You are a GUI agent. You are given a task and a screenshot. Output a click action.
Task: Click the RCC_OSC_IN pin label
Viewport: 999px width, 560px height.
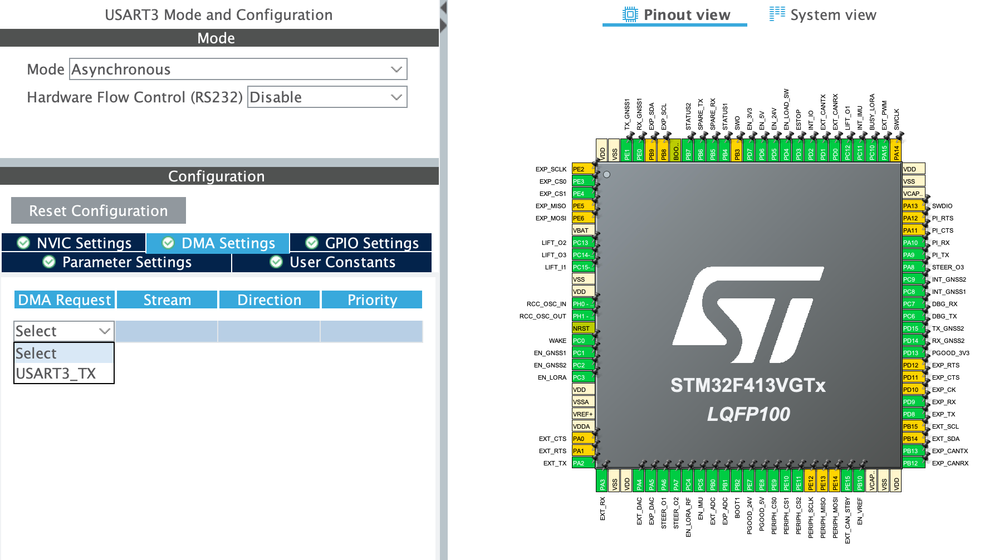pos(546,304)
